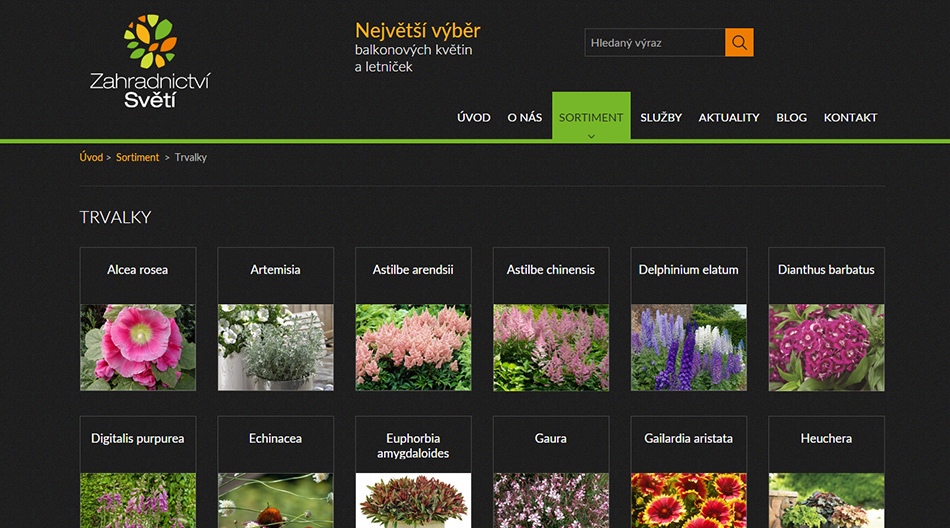Screen dimensions: 950x528
Task: Open the Heuchera title link
Action: pos(826,438)
